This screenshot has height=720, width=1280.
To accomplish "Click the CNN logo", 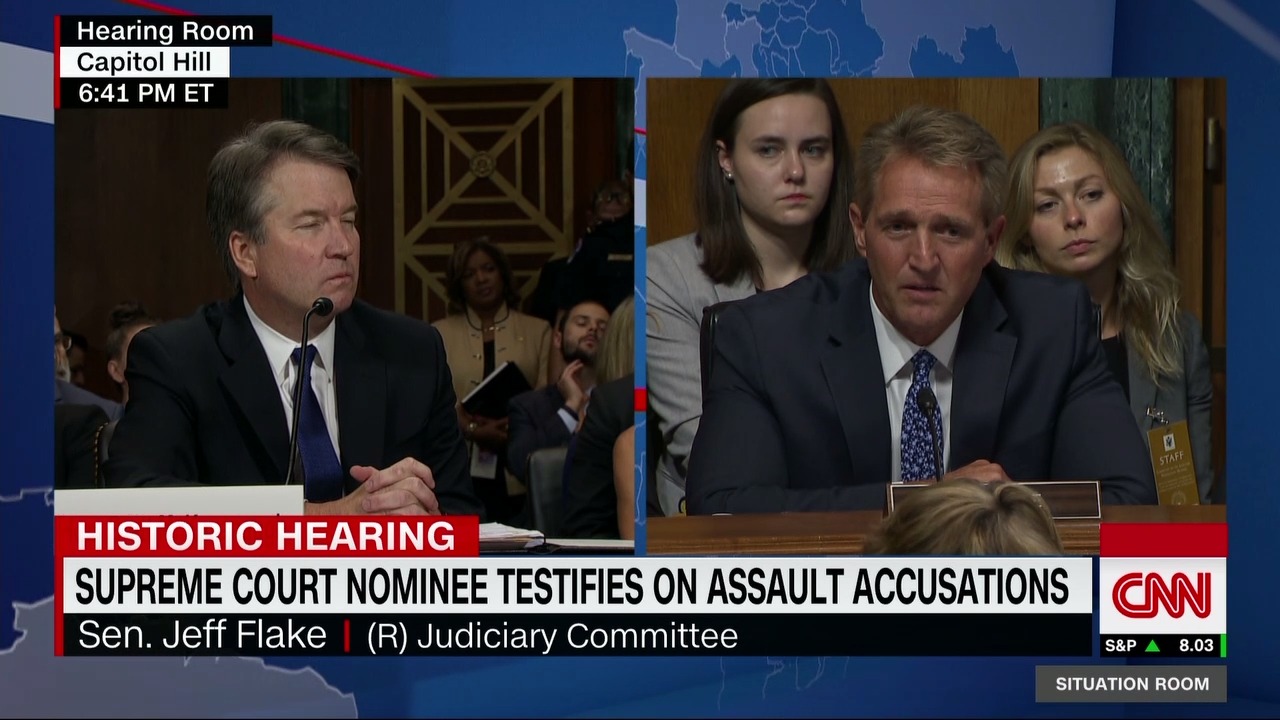I will (1162, 595).
